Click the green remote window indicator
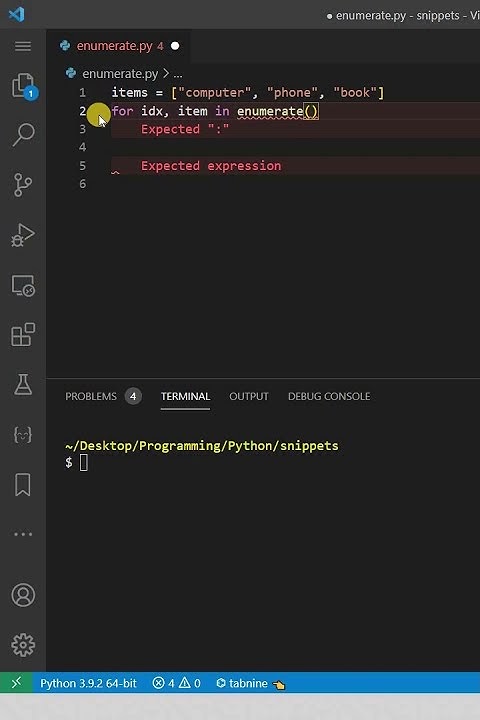 [16, 683]
